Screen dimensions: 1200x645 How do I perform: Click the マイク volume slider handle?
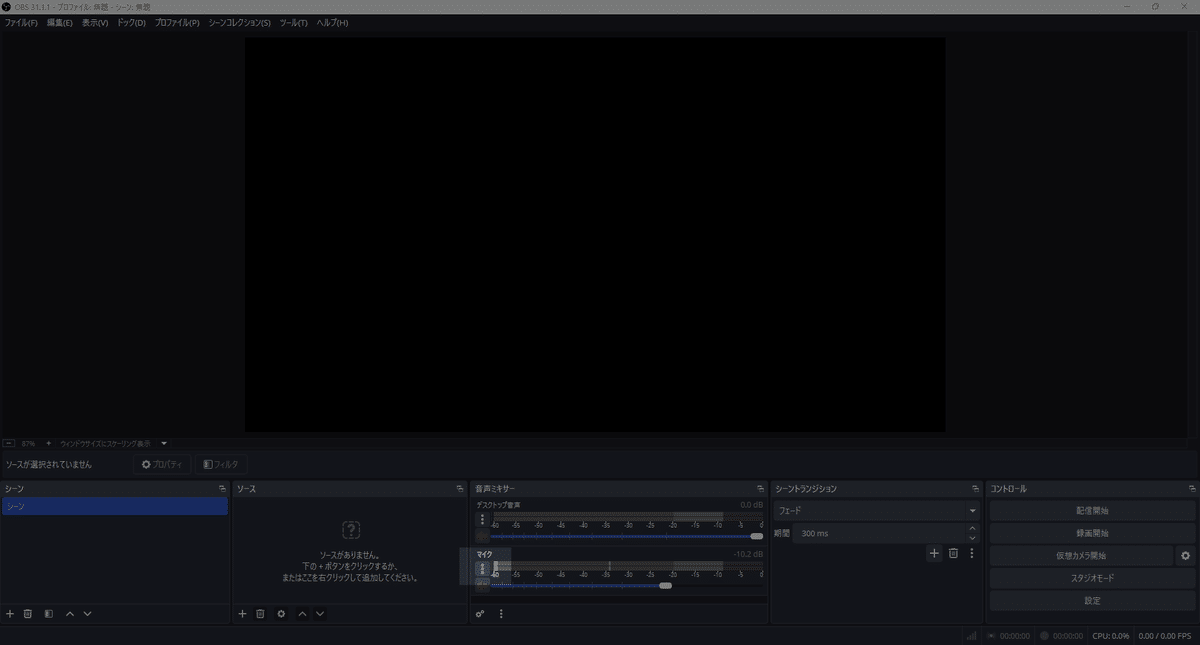(x=665, y=586)
